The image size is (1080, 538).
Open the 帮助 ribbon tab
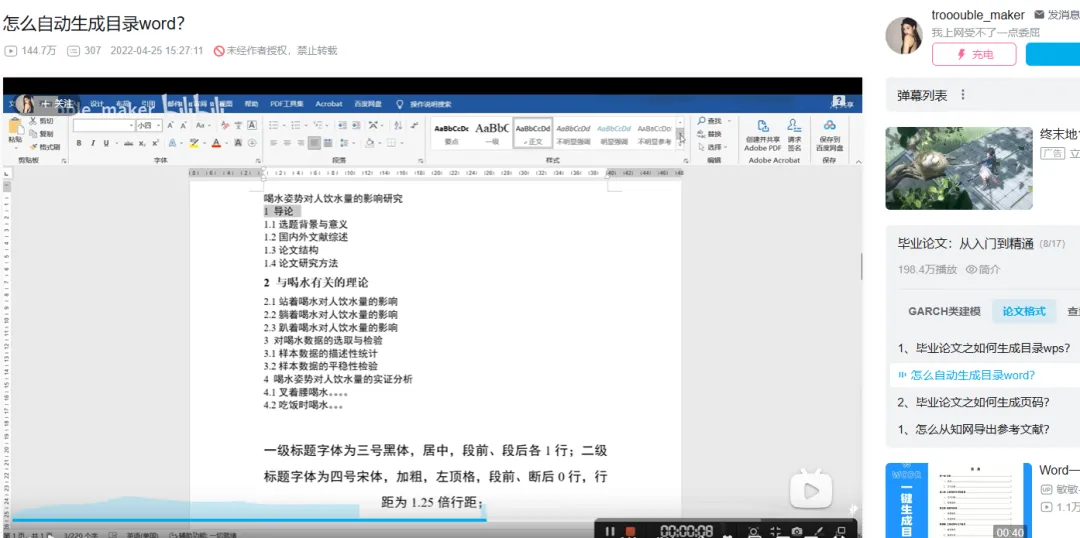coord(251,104)
